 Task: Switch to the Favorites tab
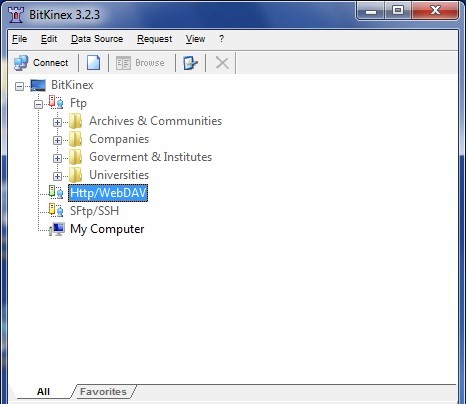pos(103,392)
